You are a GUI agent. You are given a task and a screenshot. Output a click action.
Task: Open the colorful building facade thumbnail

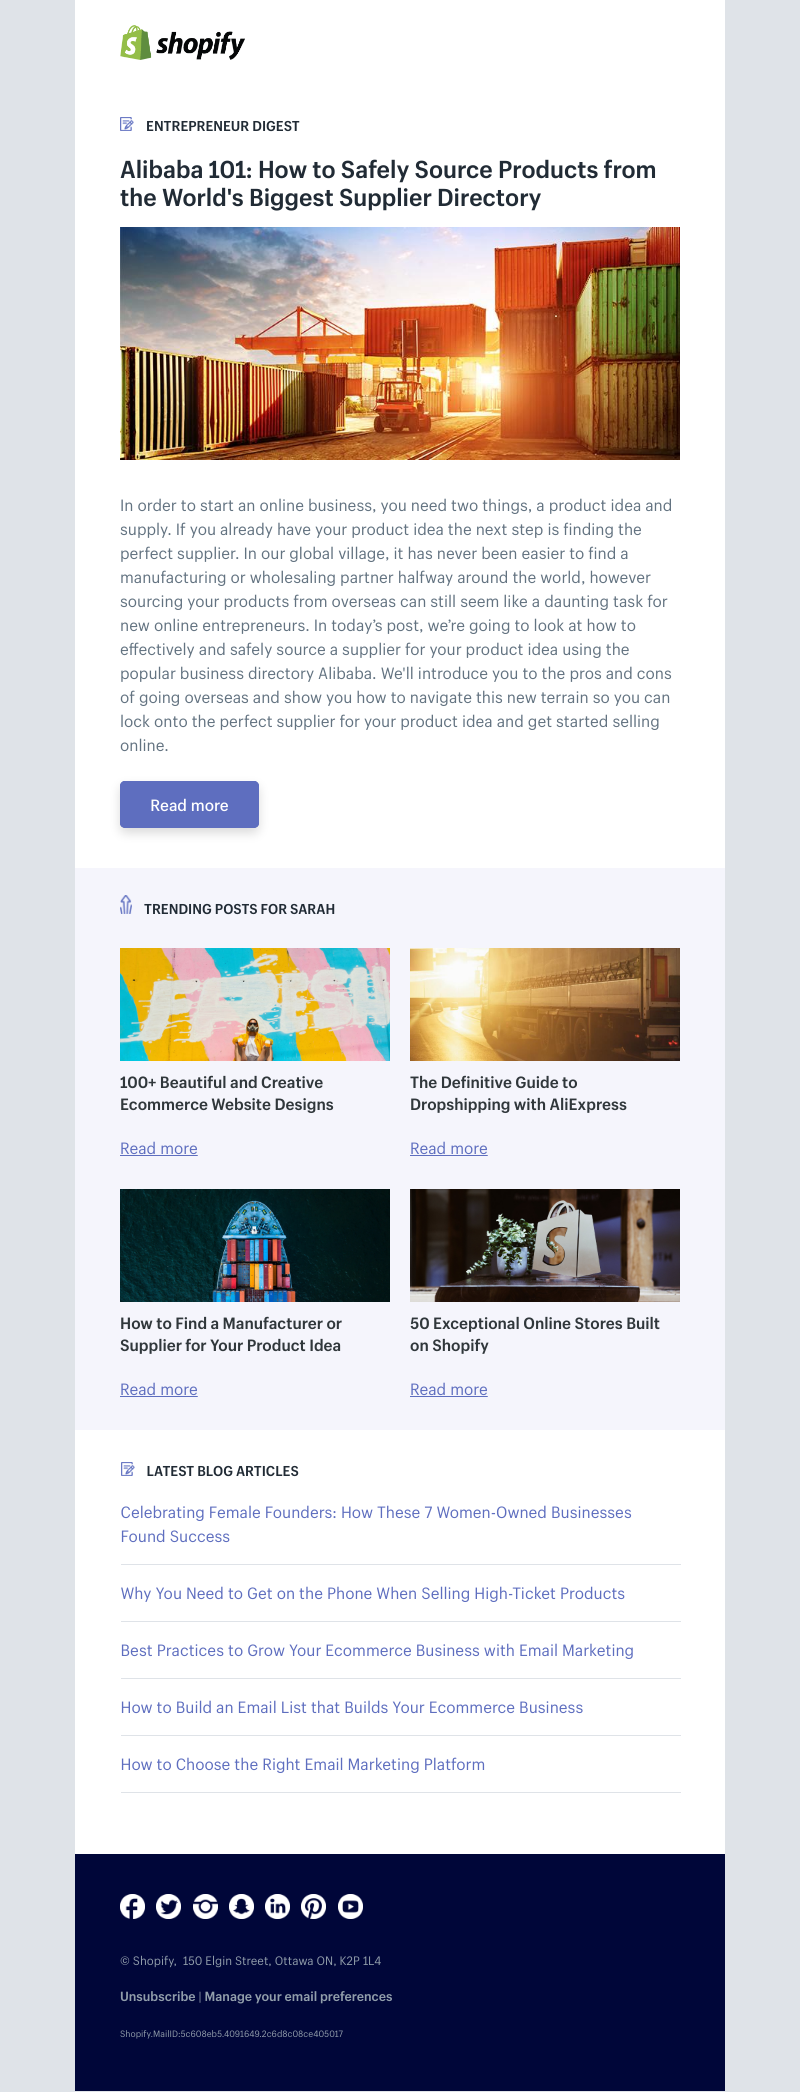pyautogui.click(x=255, y=1245)
